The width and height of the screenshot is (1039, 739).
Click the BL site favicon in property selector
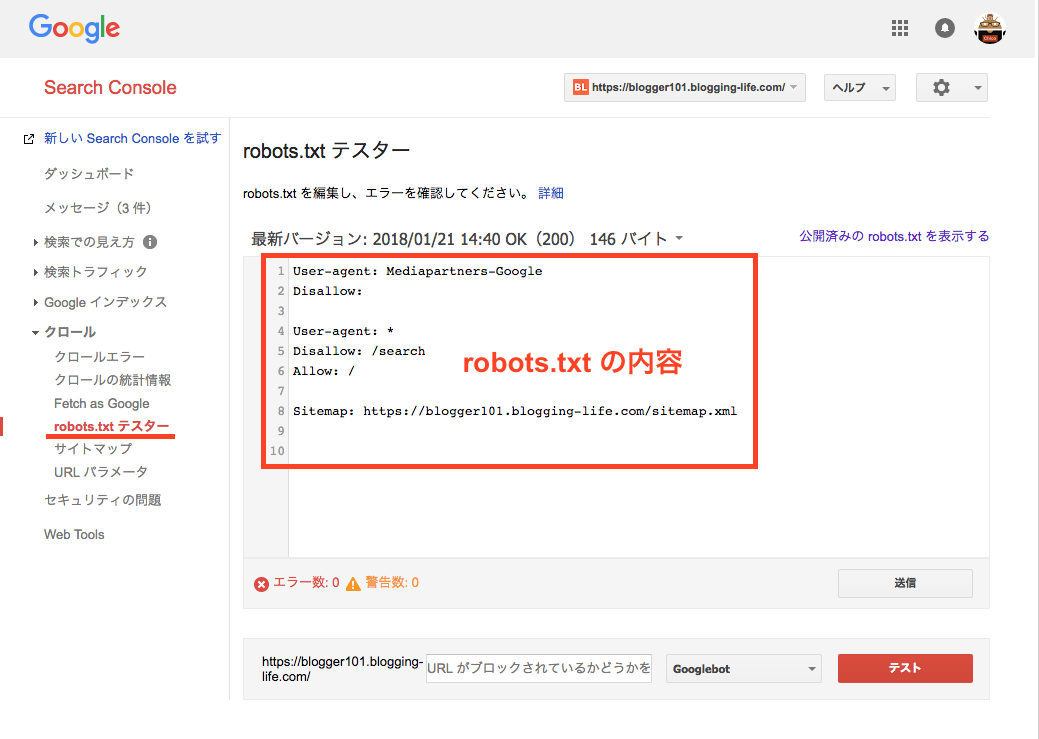[580, 87]
